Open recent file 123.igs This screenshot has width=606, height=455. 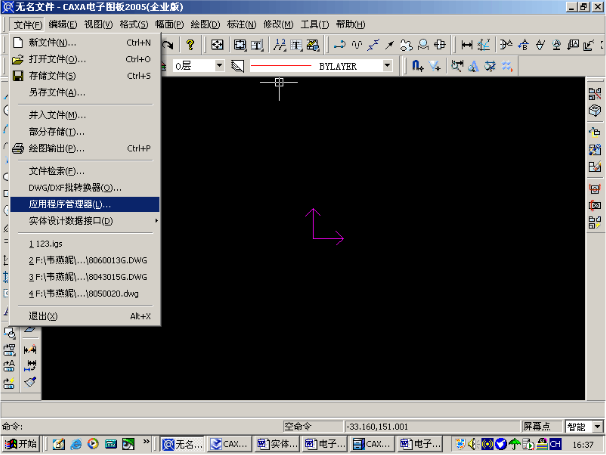pyautogui.click(x=46, y=243)
